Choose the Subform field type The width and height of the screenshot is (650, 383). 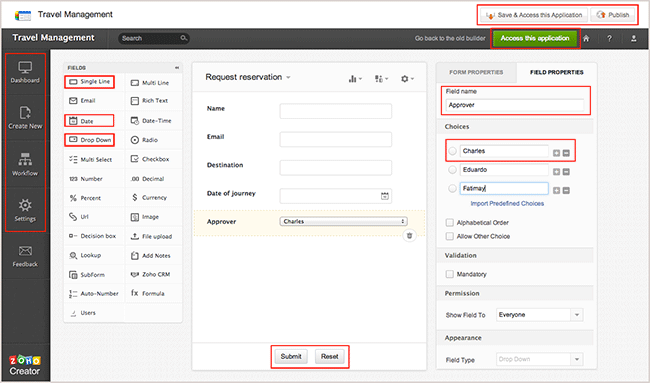coord(87,275)
